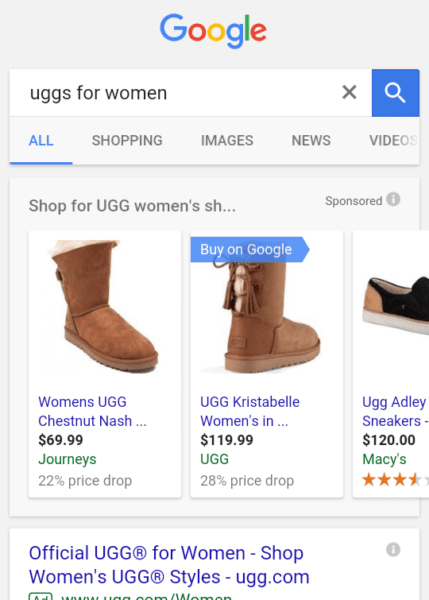Click the blue search magnifier button
The width and height of the screenshot is (429, 600).
coord(395,93)
